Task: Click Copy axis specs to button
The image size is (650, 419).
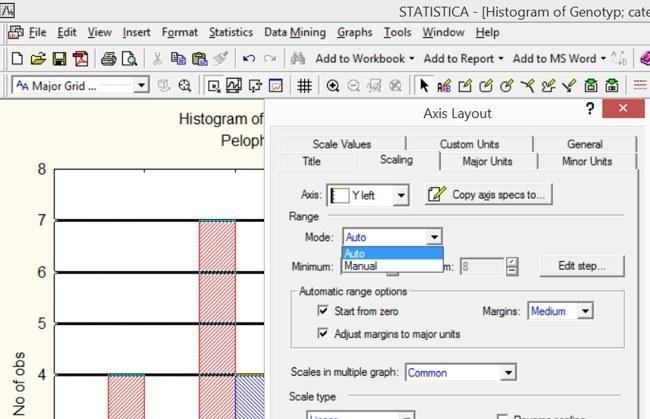Action: [x=489, y=194]
